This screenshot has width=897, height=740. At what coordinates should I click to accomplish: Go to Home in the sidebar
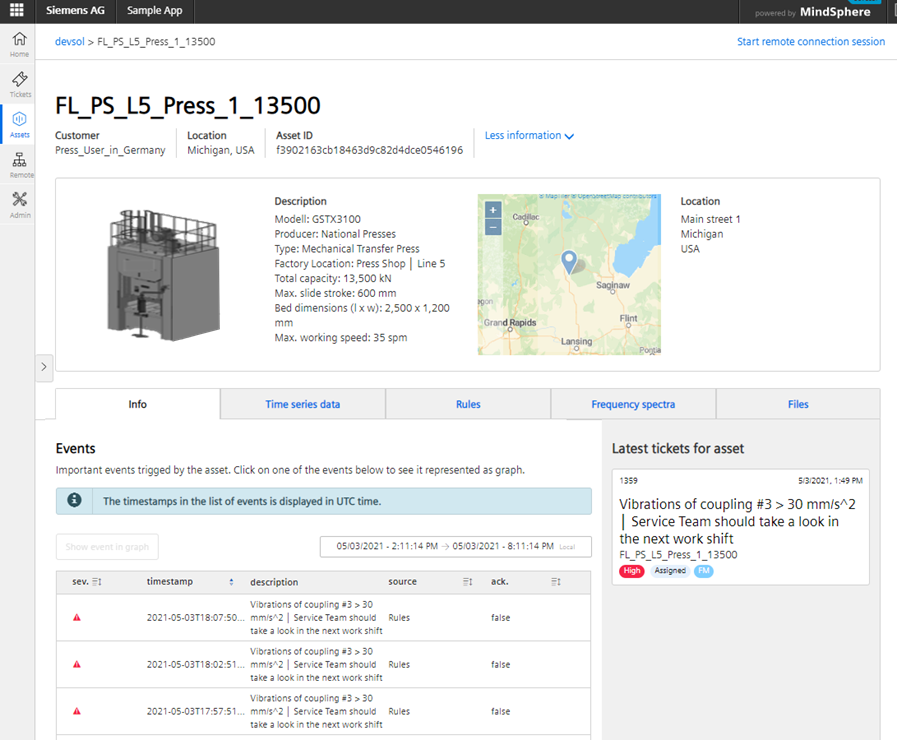[19, 44]
